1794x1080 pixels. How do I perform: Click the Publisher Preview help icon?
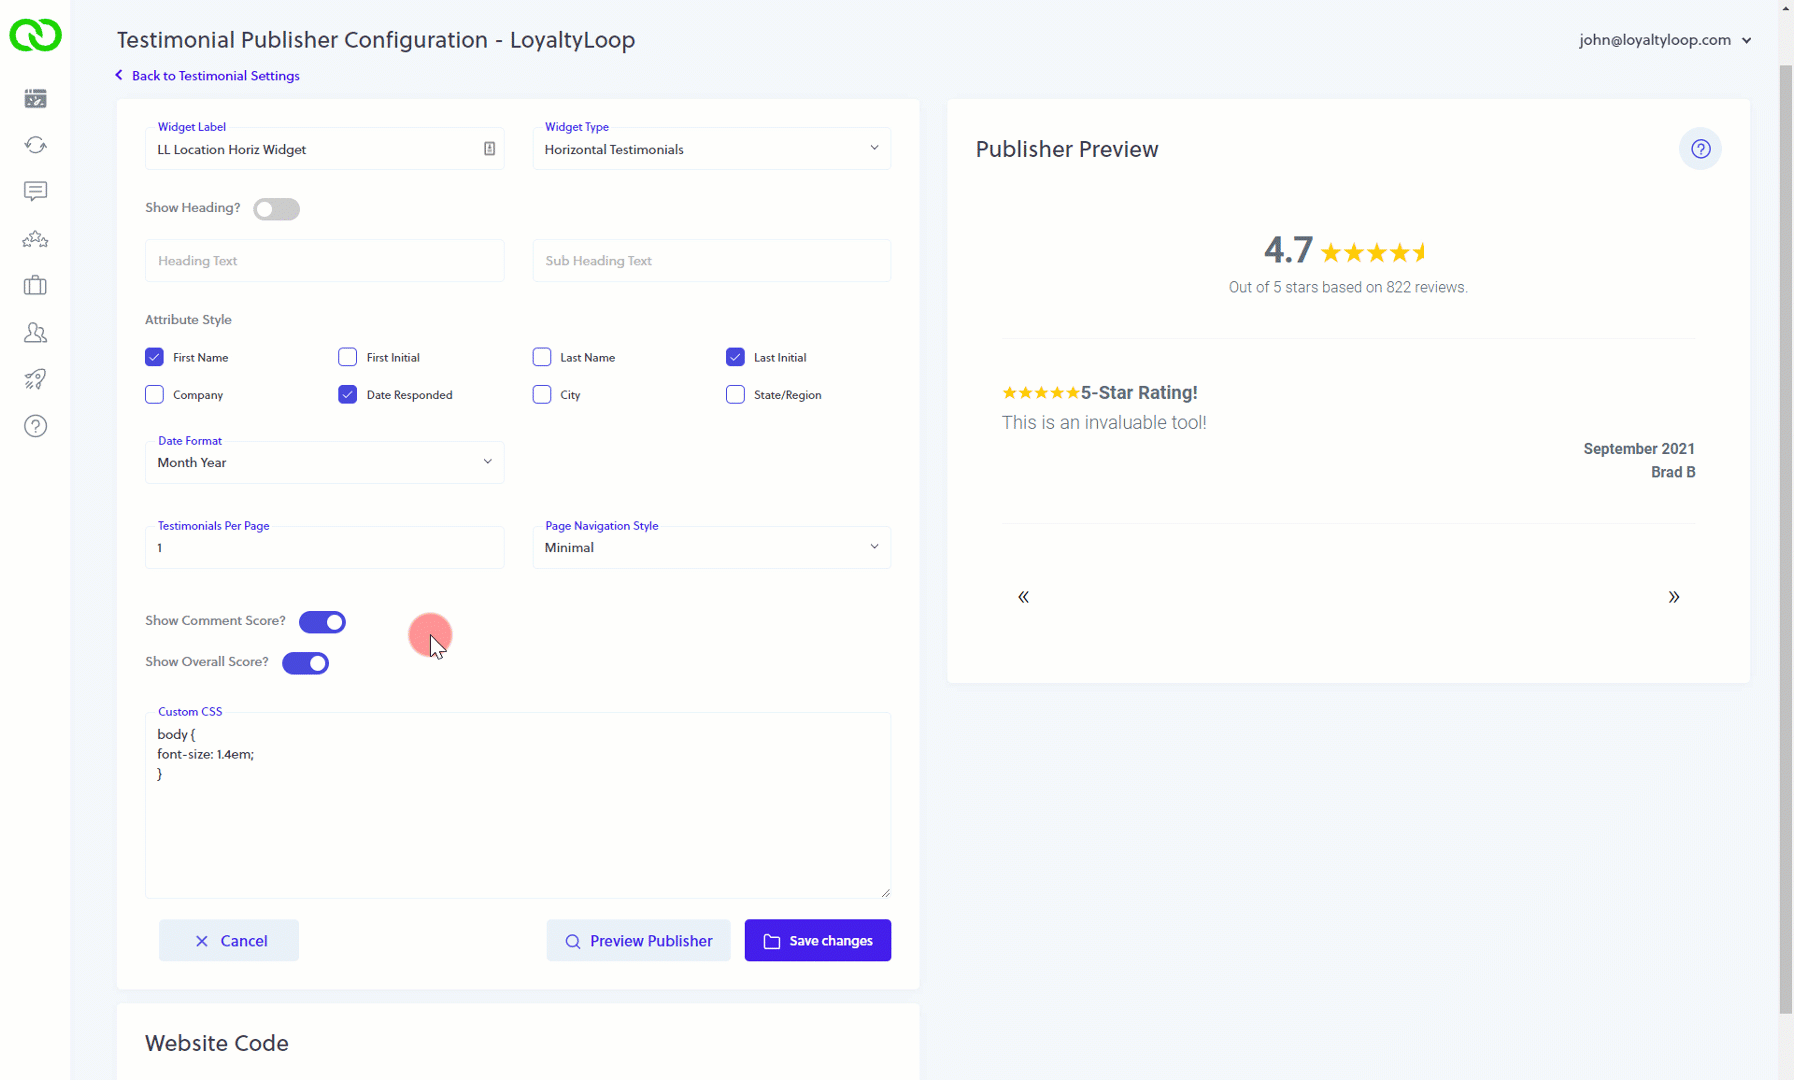tap(1700, 149)
